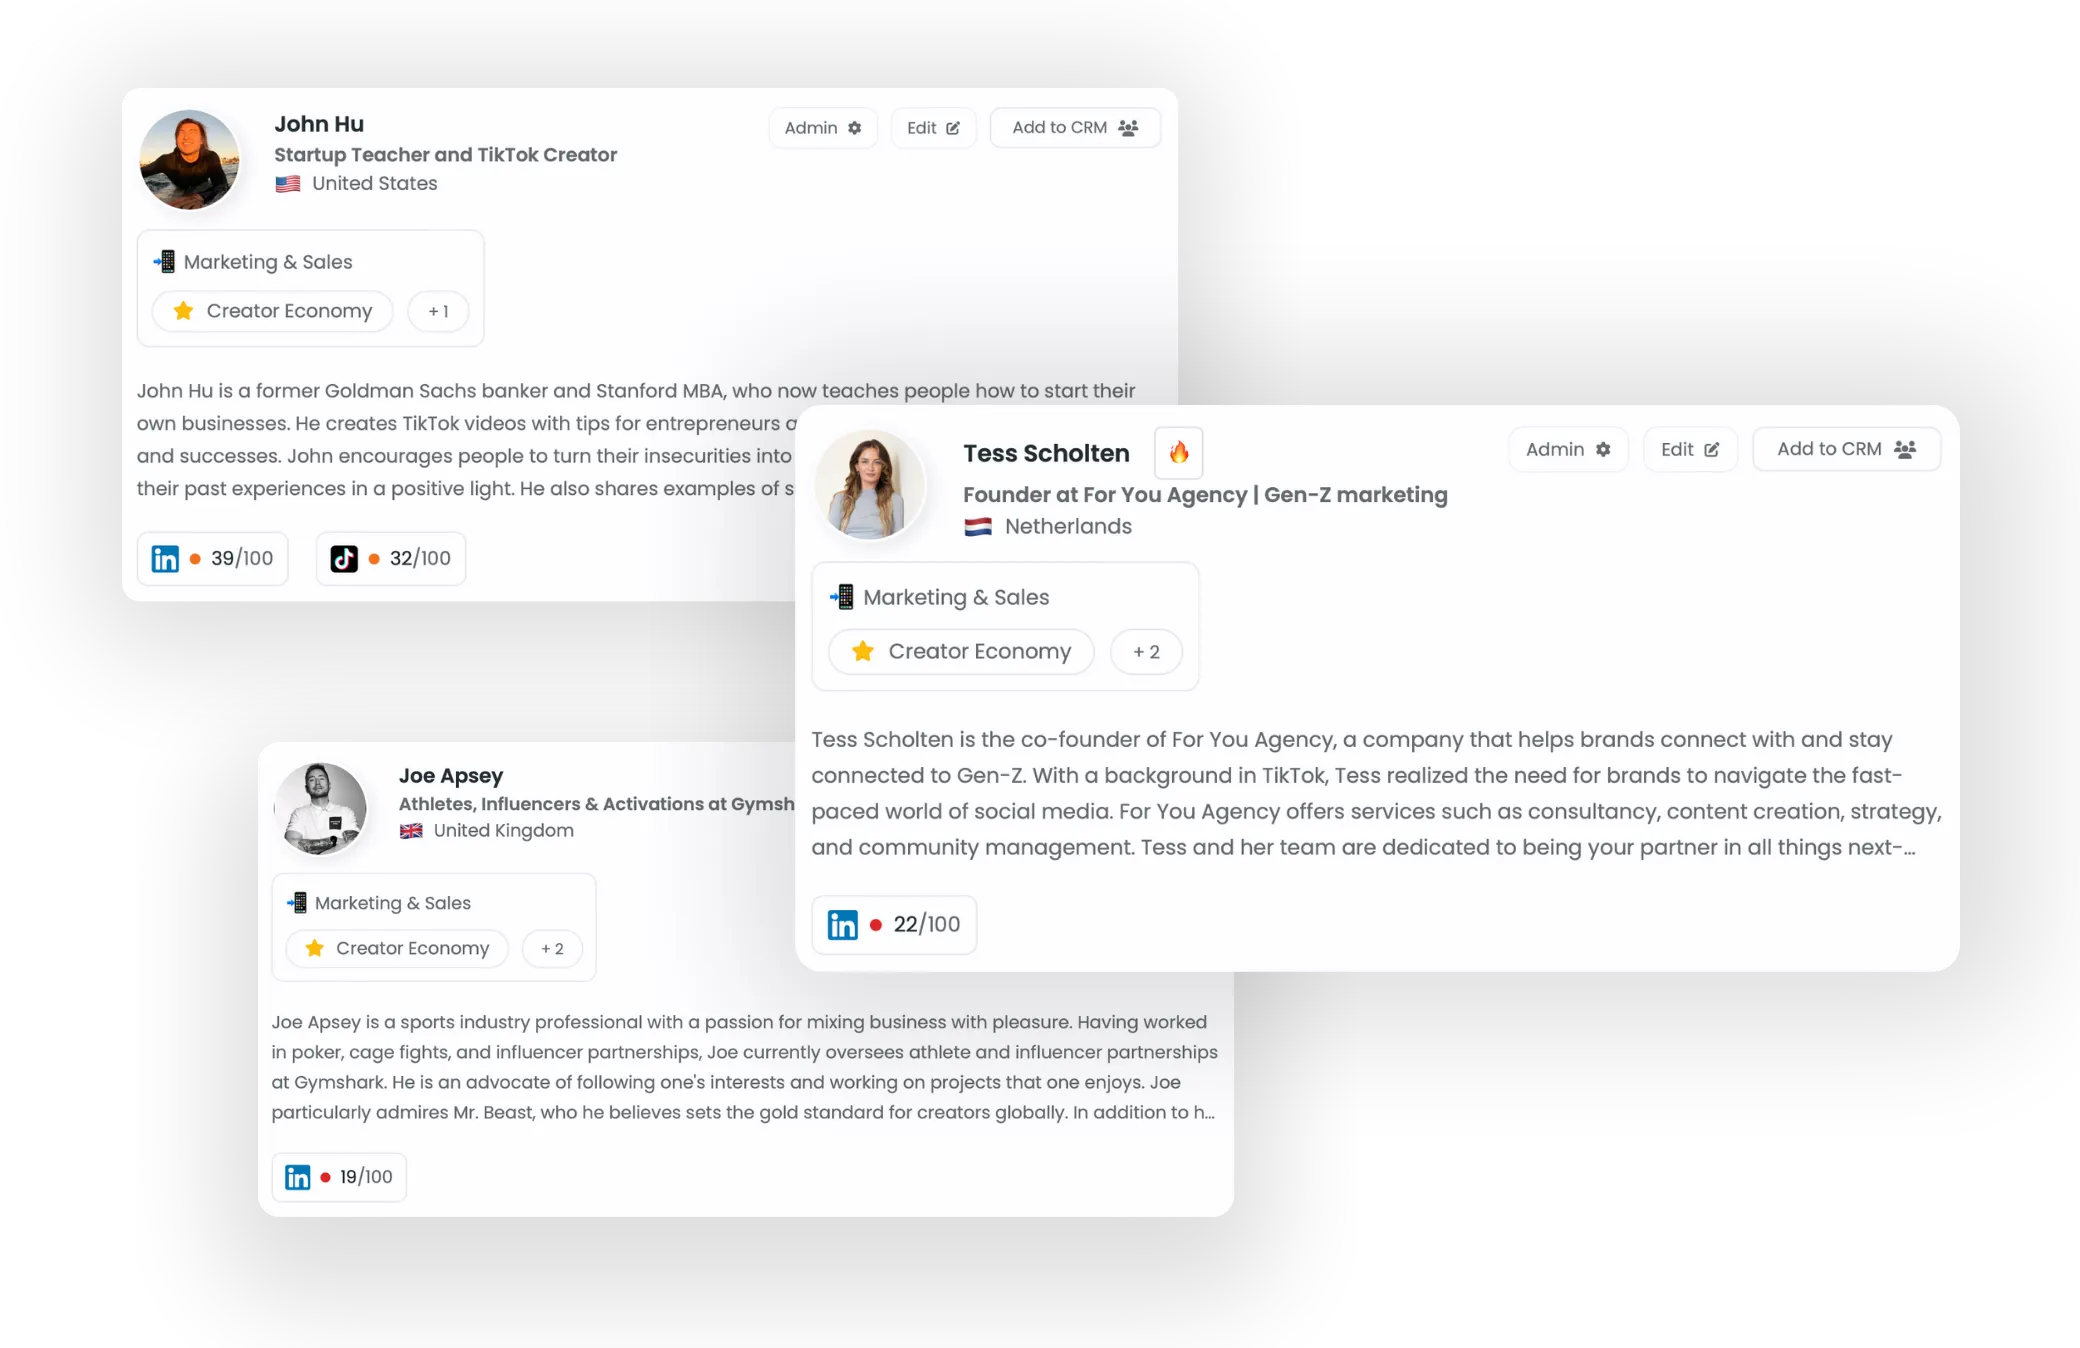Edit Tess Scholten's profile
The image size is (2080, 1348).
click(1690, 450)
